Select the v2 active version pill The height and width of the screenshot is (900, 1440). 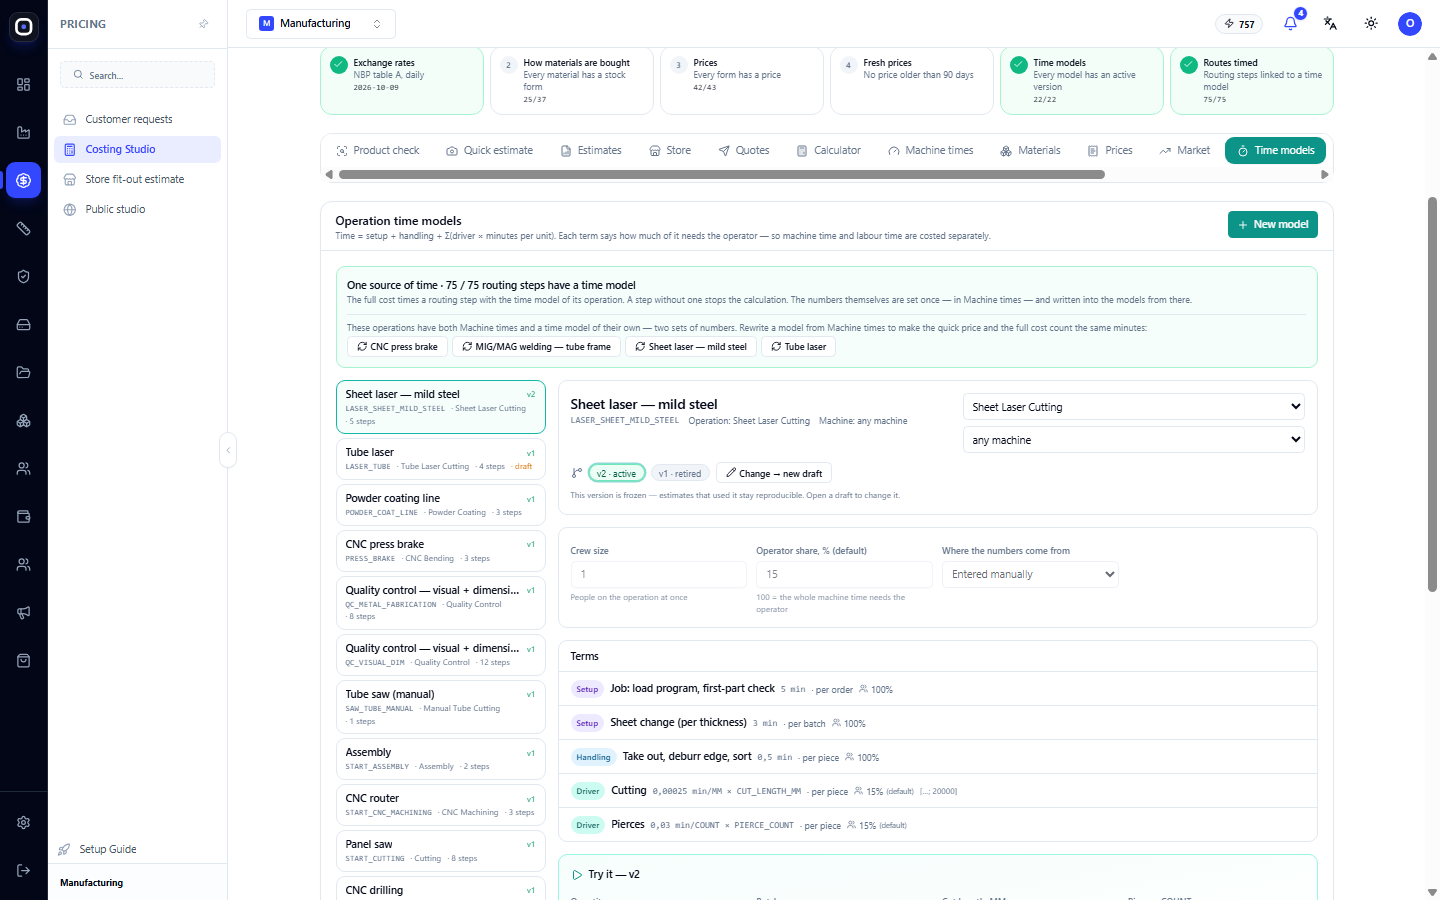(616, 473)
